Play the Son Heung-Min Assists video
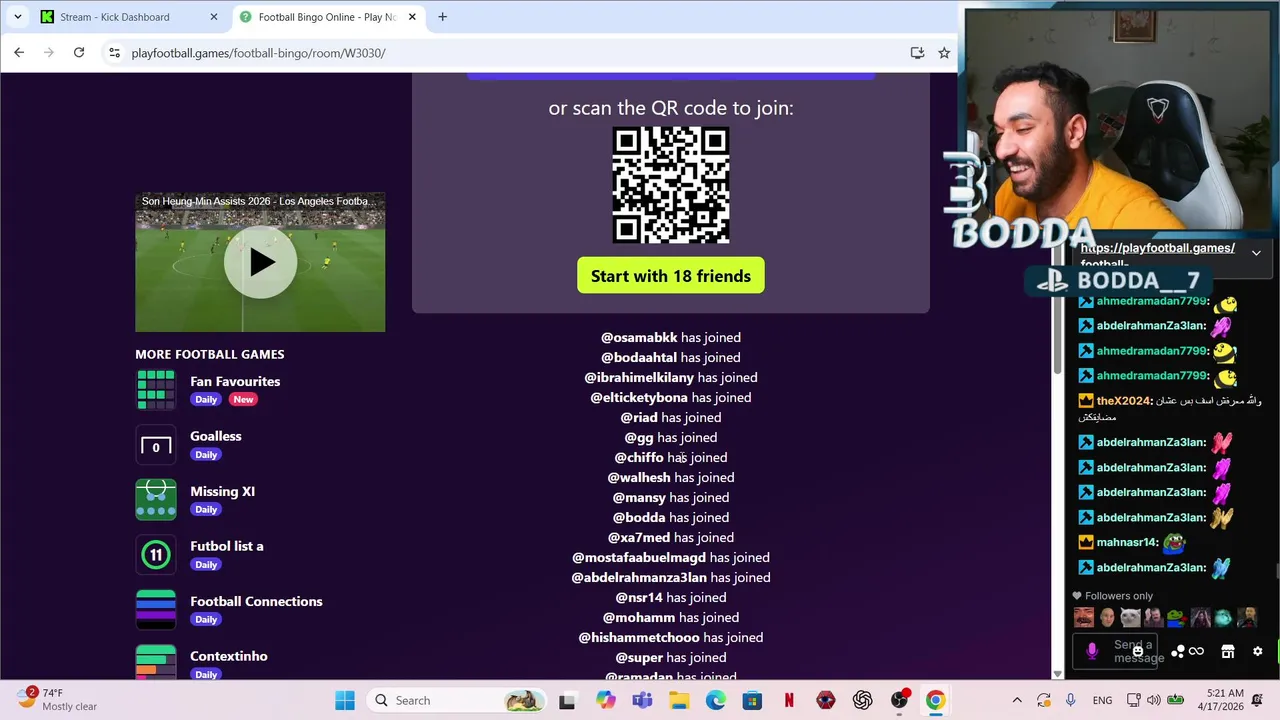This screenshot has height=720, width=1280. click(260, 262)
